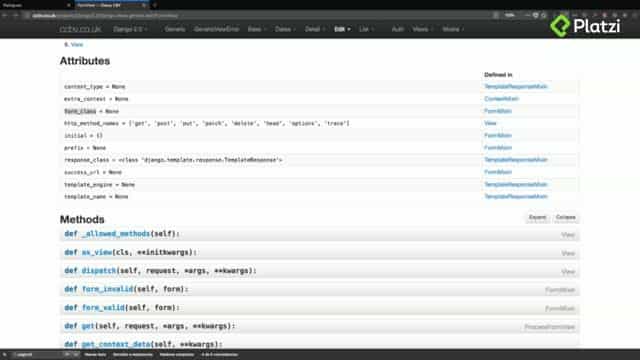640x360 pixels.
Task: Click the browser back arrow
Action: (x=5, y=16)
